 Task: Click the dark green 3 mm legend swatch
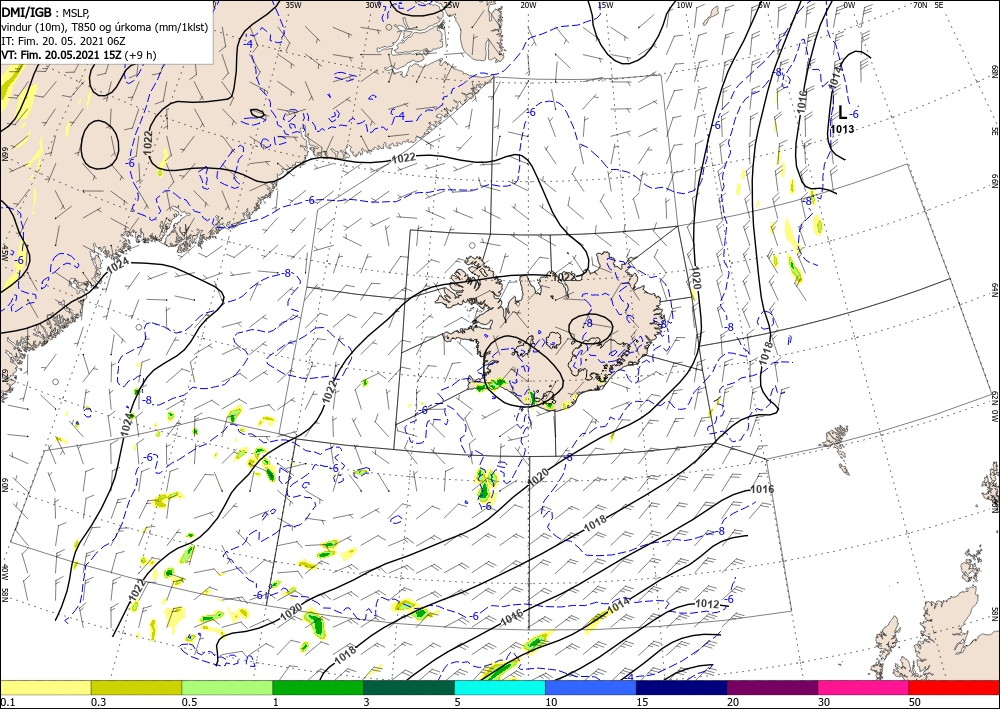pyautogui.click(x=409, y=687)
